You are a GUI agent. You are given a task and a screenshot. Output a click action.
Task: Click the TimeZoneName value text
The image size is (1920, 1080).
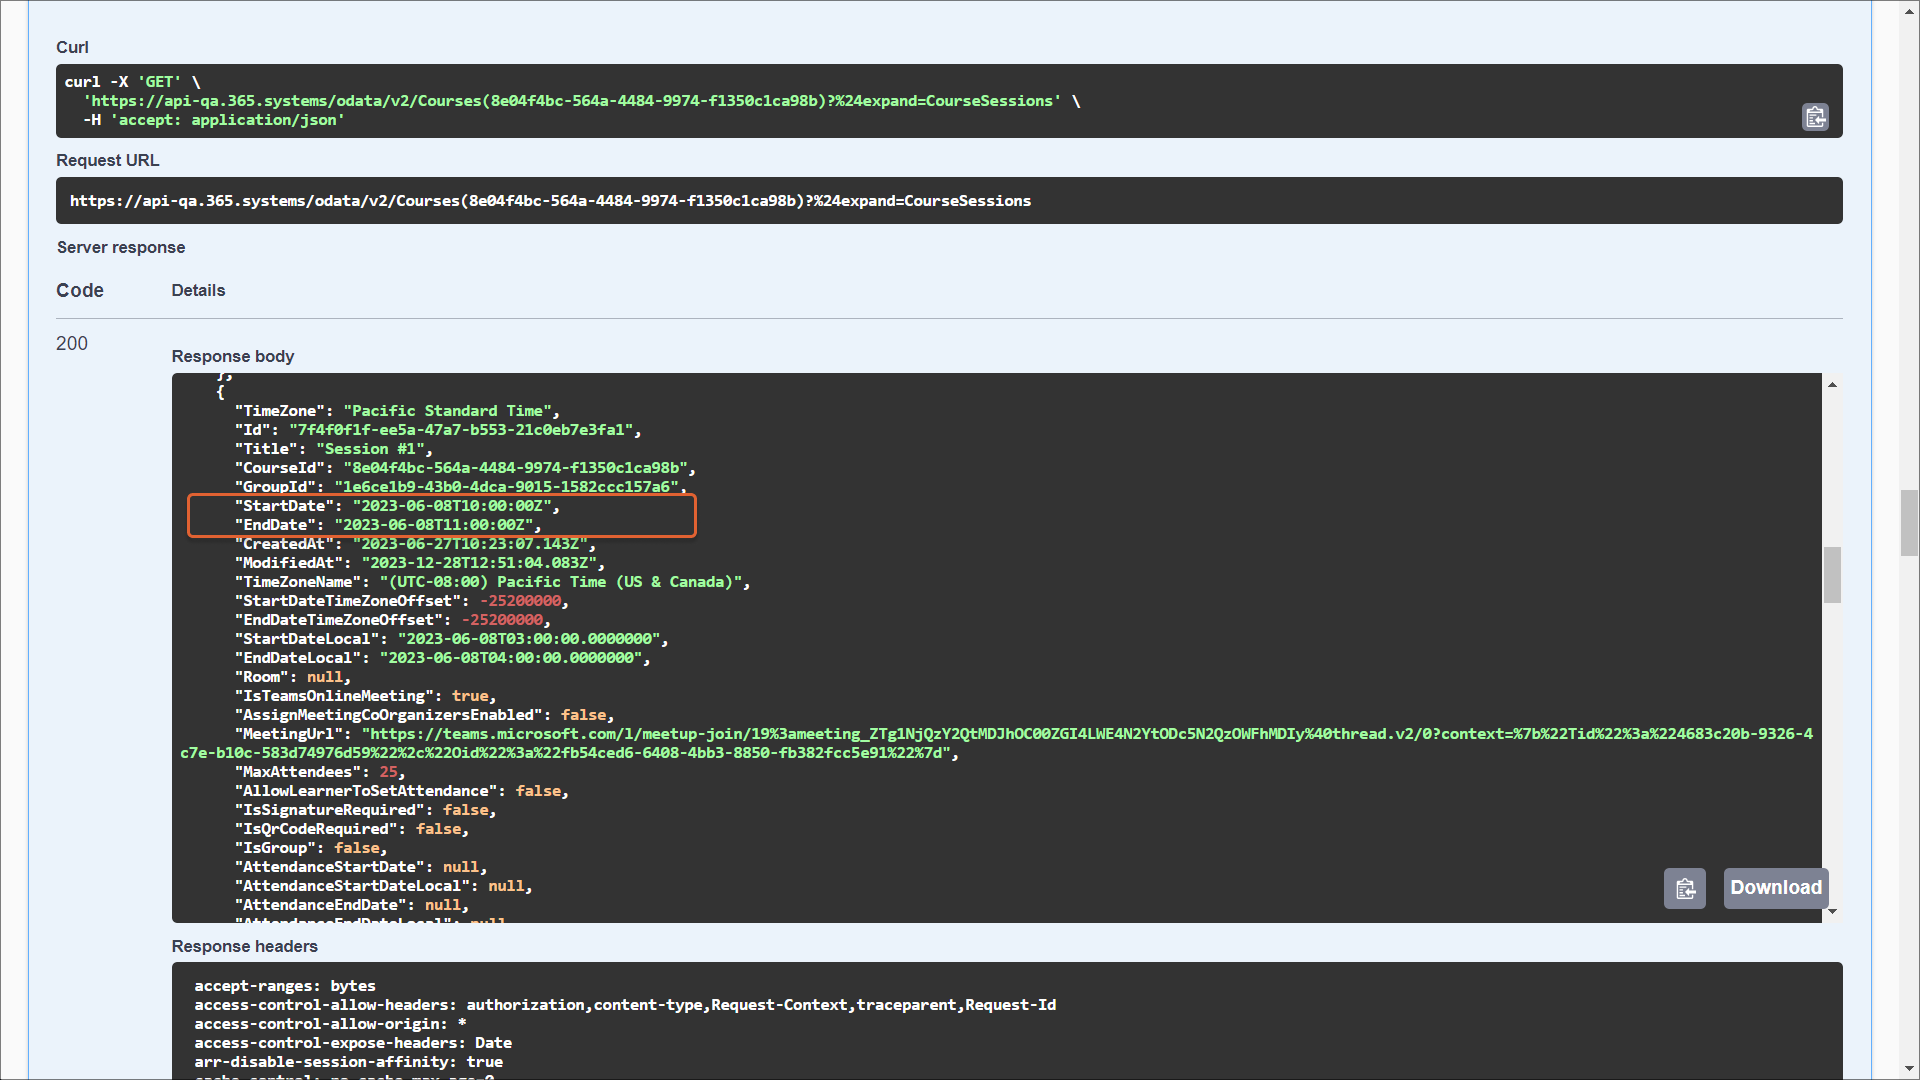[x=561, y=582]
